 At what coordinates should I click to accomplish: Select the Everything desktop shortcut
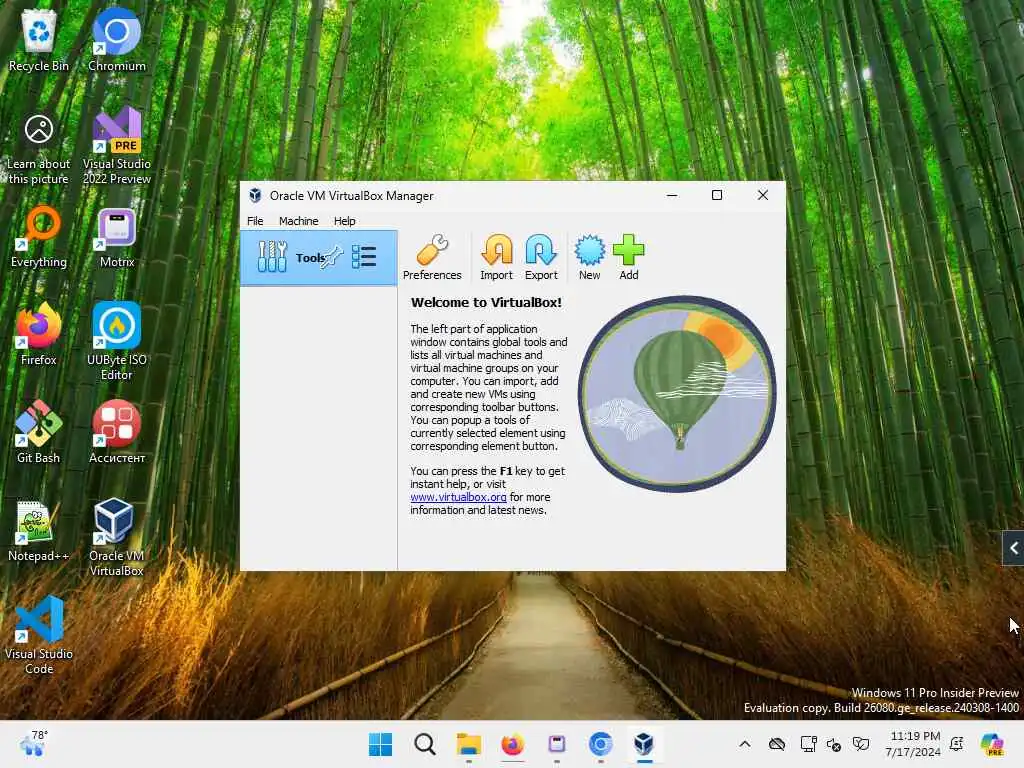[x=39, y=237]
